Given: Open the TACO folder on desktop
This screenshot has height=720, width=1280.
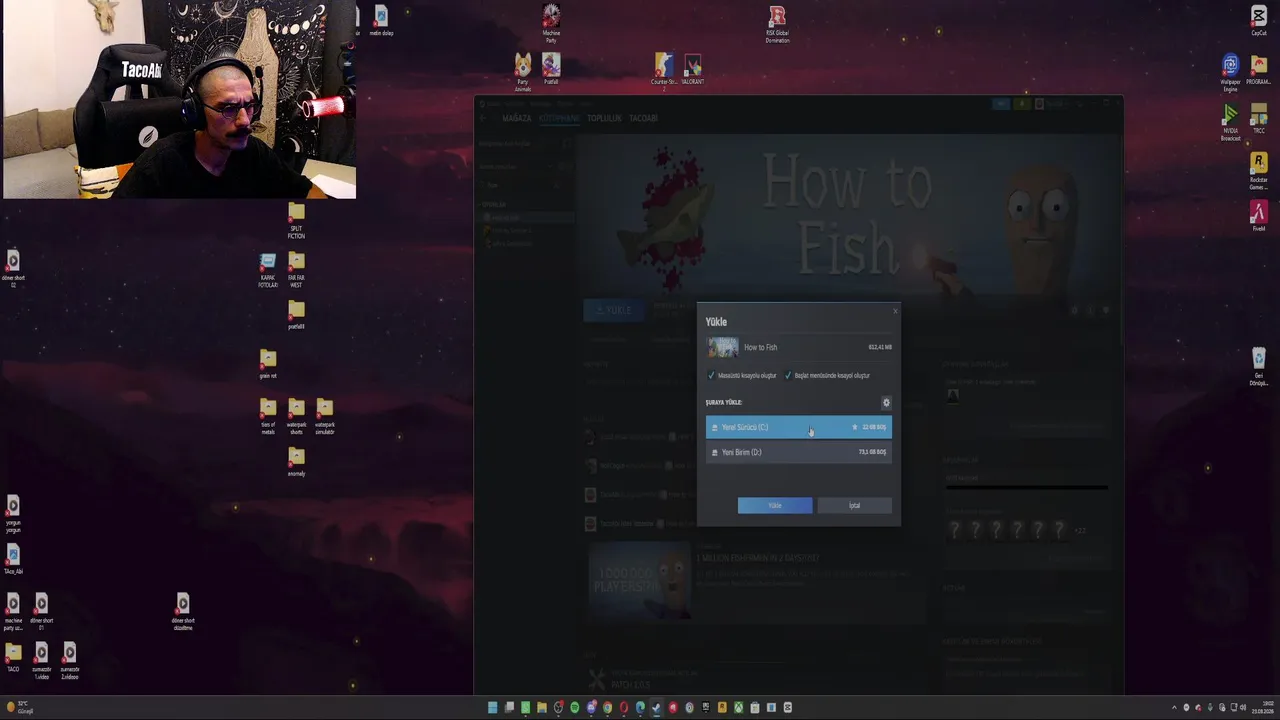Looking at the screenshot, I should coord(13,657).
